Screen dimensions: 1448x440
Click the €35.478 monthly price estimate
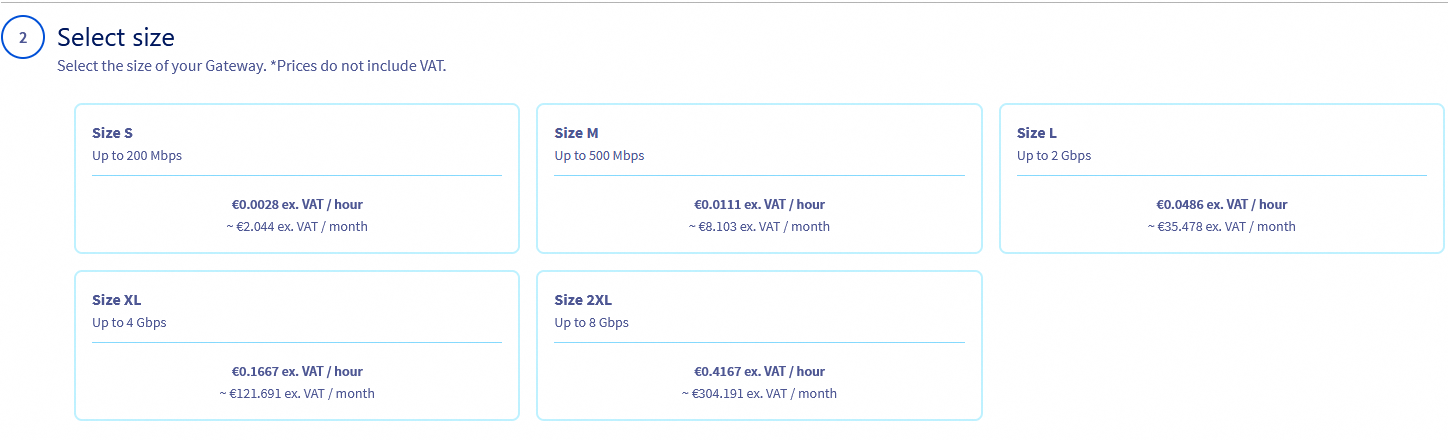click(1221, 227)
